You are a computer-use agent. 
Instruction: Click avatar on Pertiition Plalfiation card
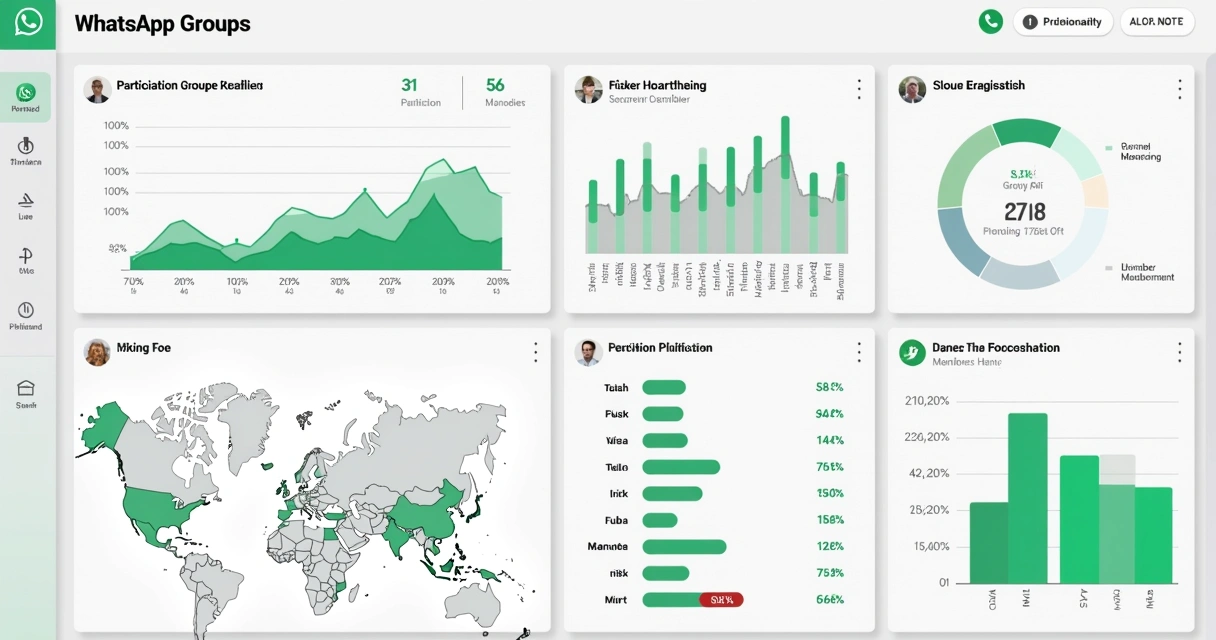pyautogui.click(x=588, y=351)
